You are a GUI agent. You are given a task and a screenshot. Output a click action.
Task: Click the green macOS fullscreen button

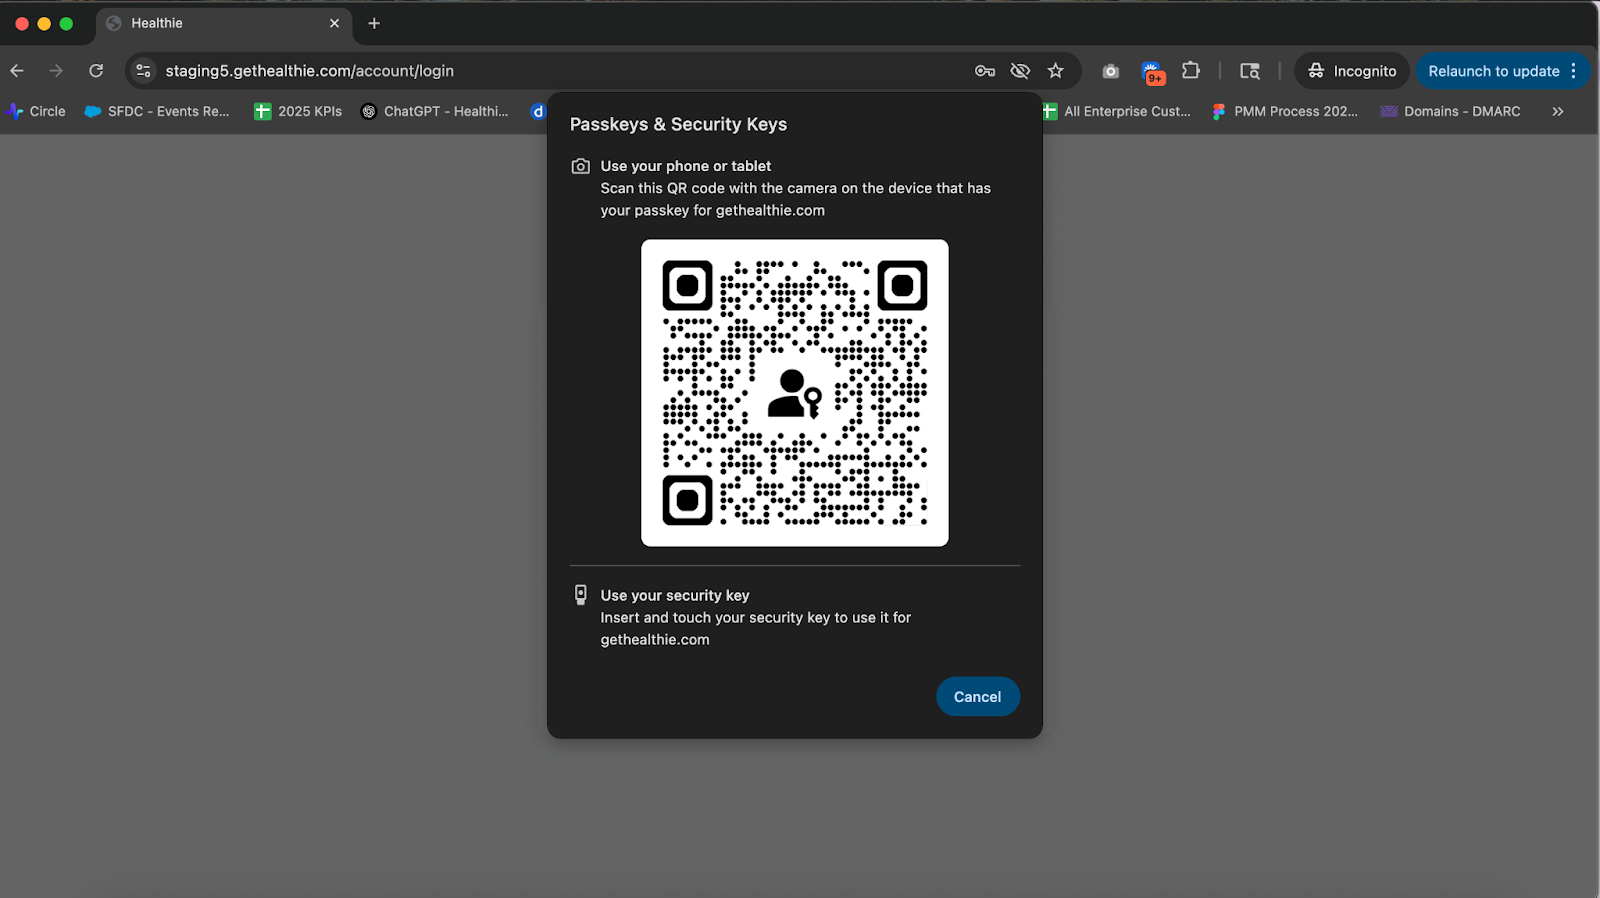point(66,23)
